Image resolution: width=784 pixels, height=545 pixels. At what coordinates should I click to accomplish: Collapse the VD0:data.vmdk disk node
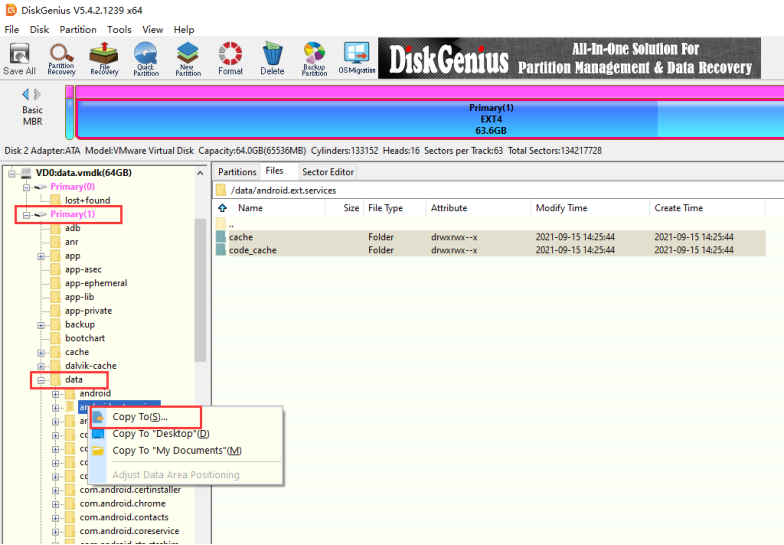click(x=12, y=173)
